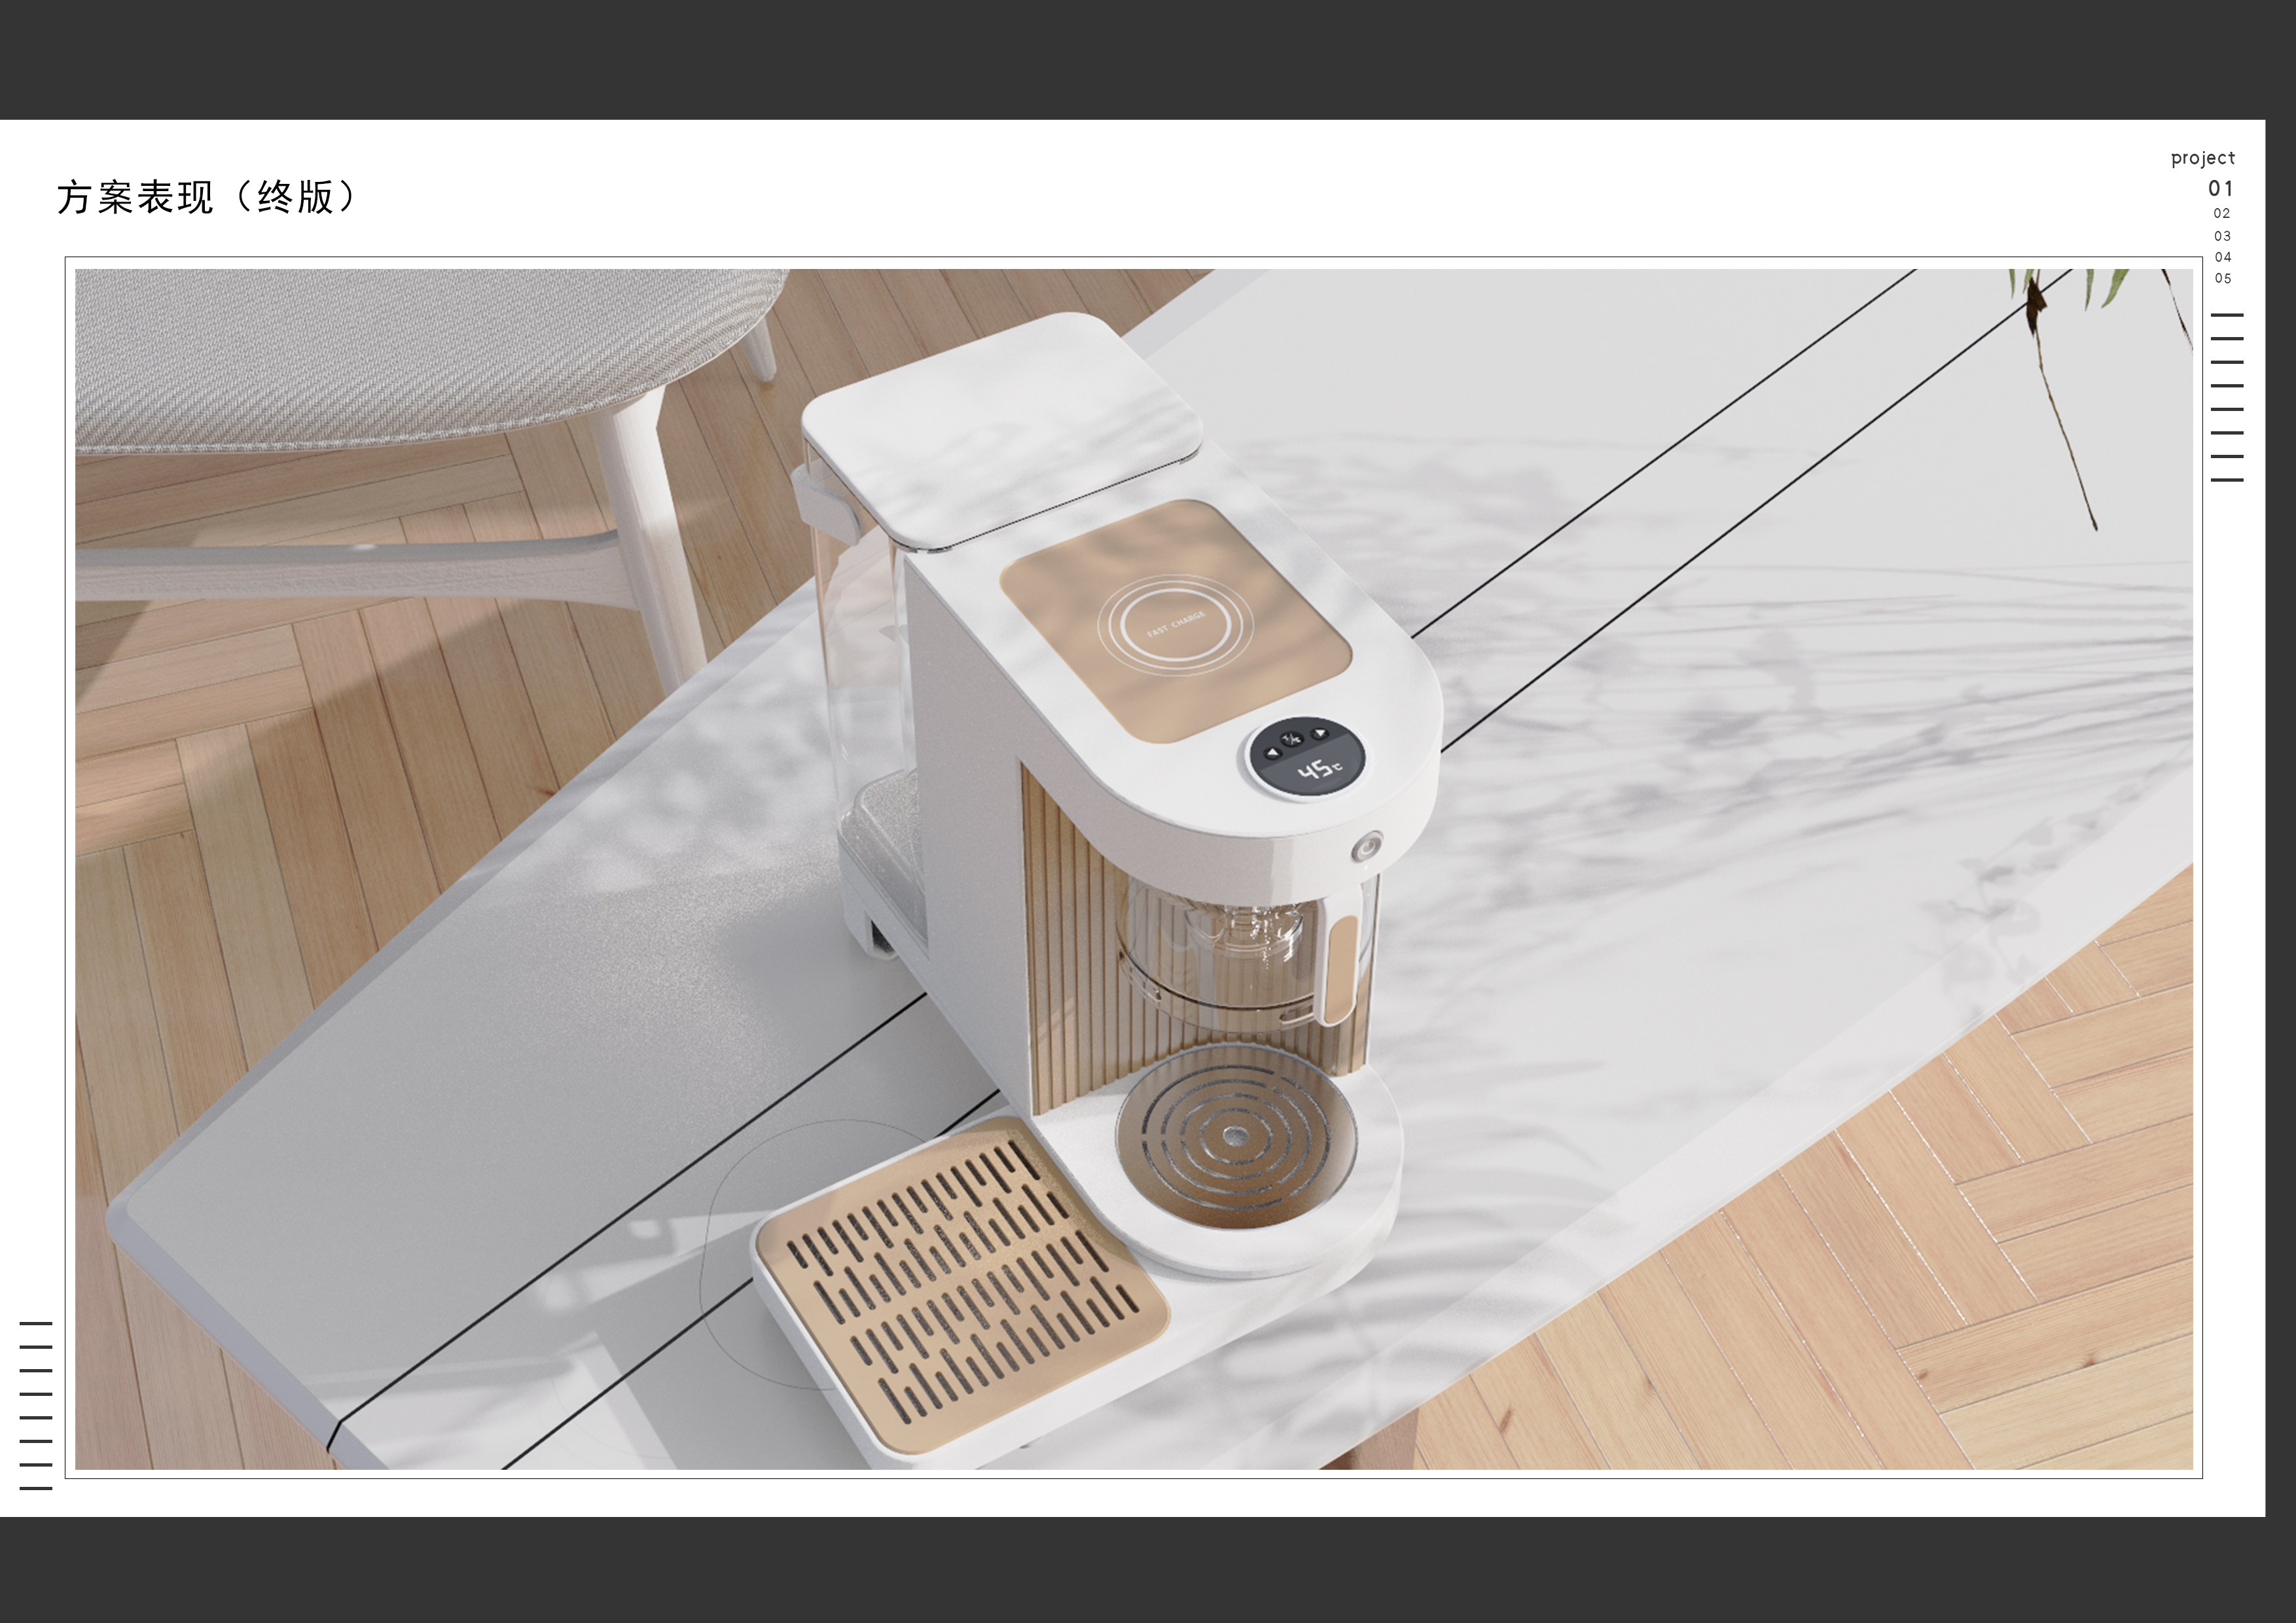Screen dimensions: 2296x1623
Task: Select project page 01
Action: coord(2221,188)
